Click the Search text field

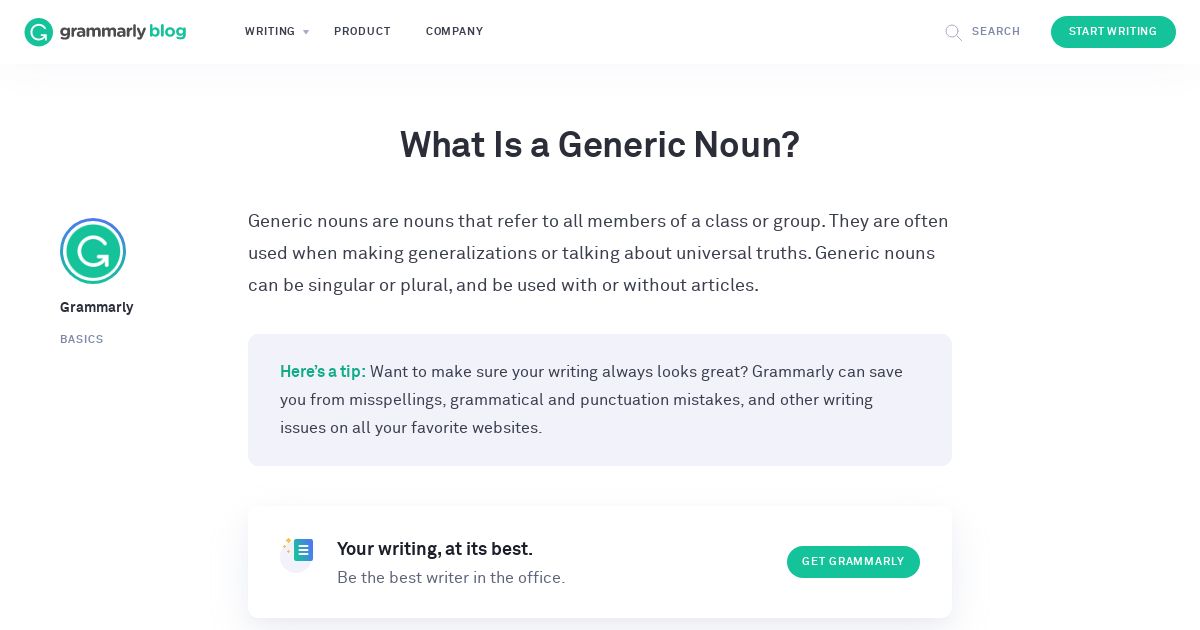[996, 32]
